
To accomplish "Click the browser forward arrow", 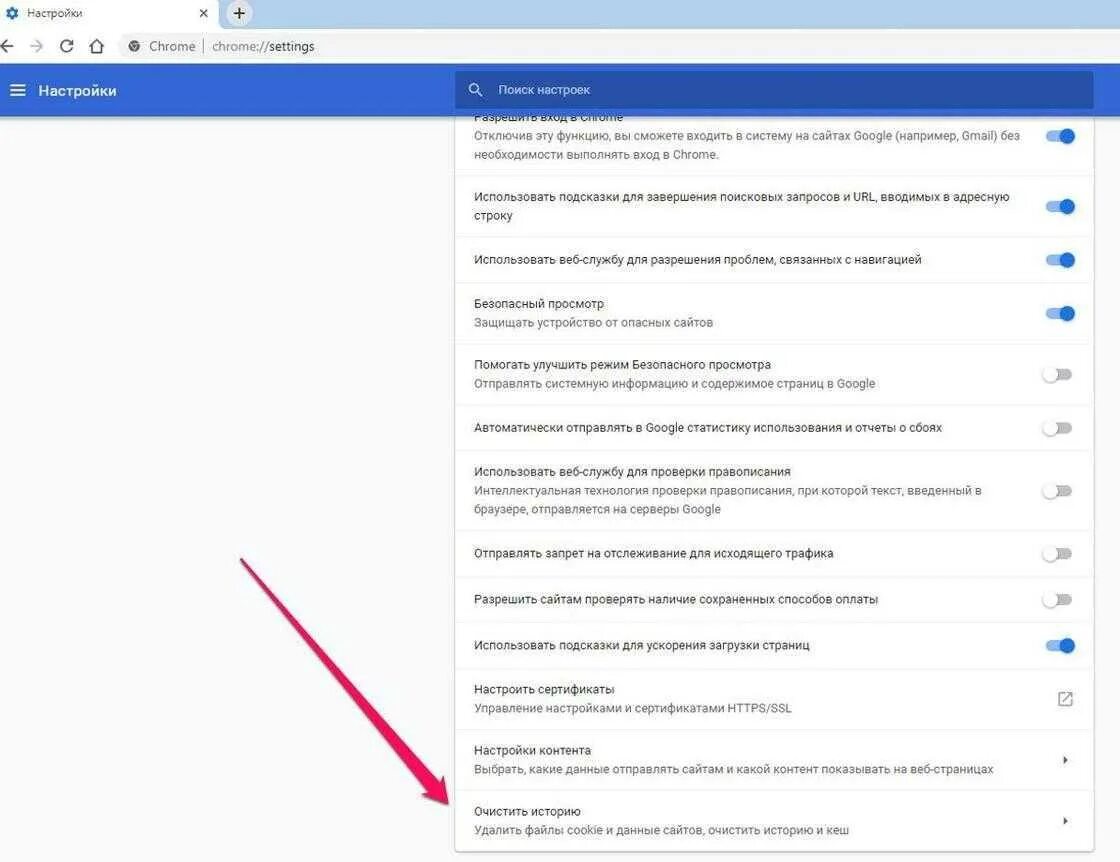I will pyautogui.click(x=36, y=46).
